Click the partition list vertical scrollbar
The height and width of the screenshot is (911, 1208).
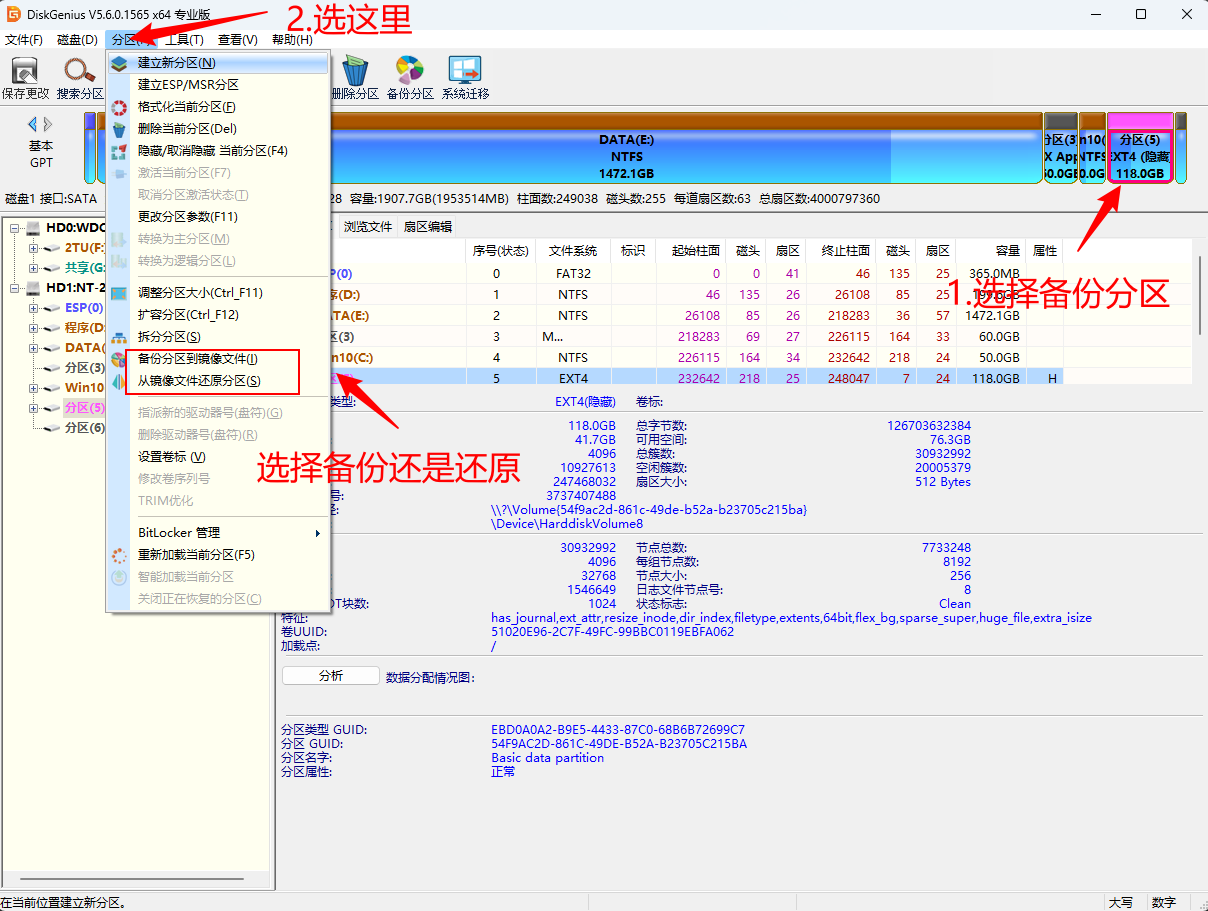[1201, 295]
